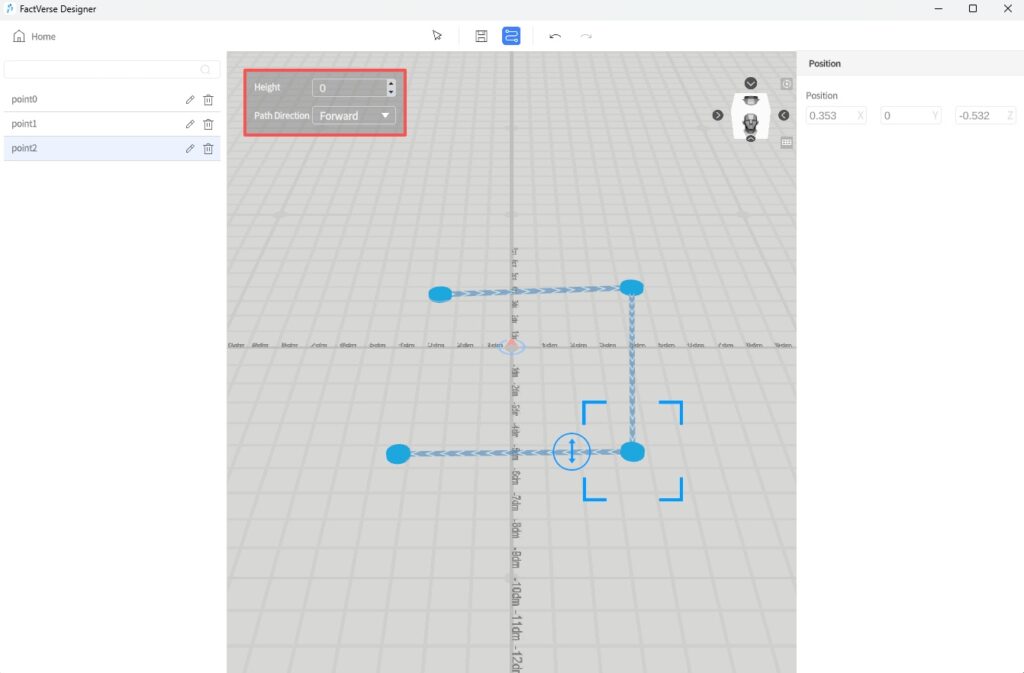The image size is (1024, 673).
Task: Delete point2 using its trash icon
Action: coord(208,148)
